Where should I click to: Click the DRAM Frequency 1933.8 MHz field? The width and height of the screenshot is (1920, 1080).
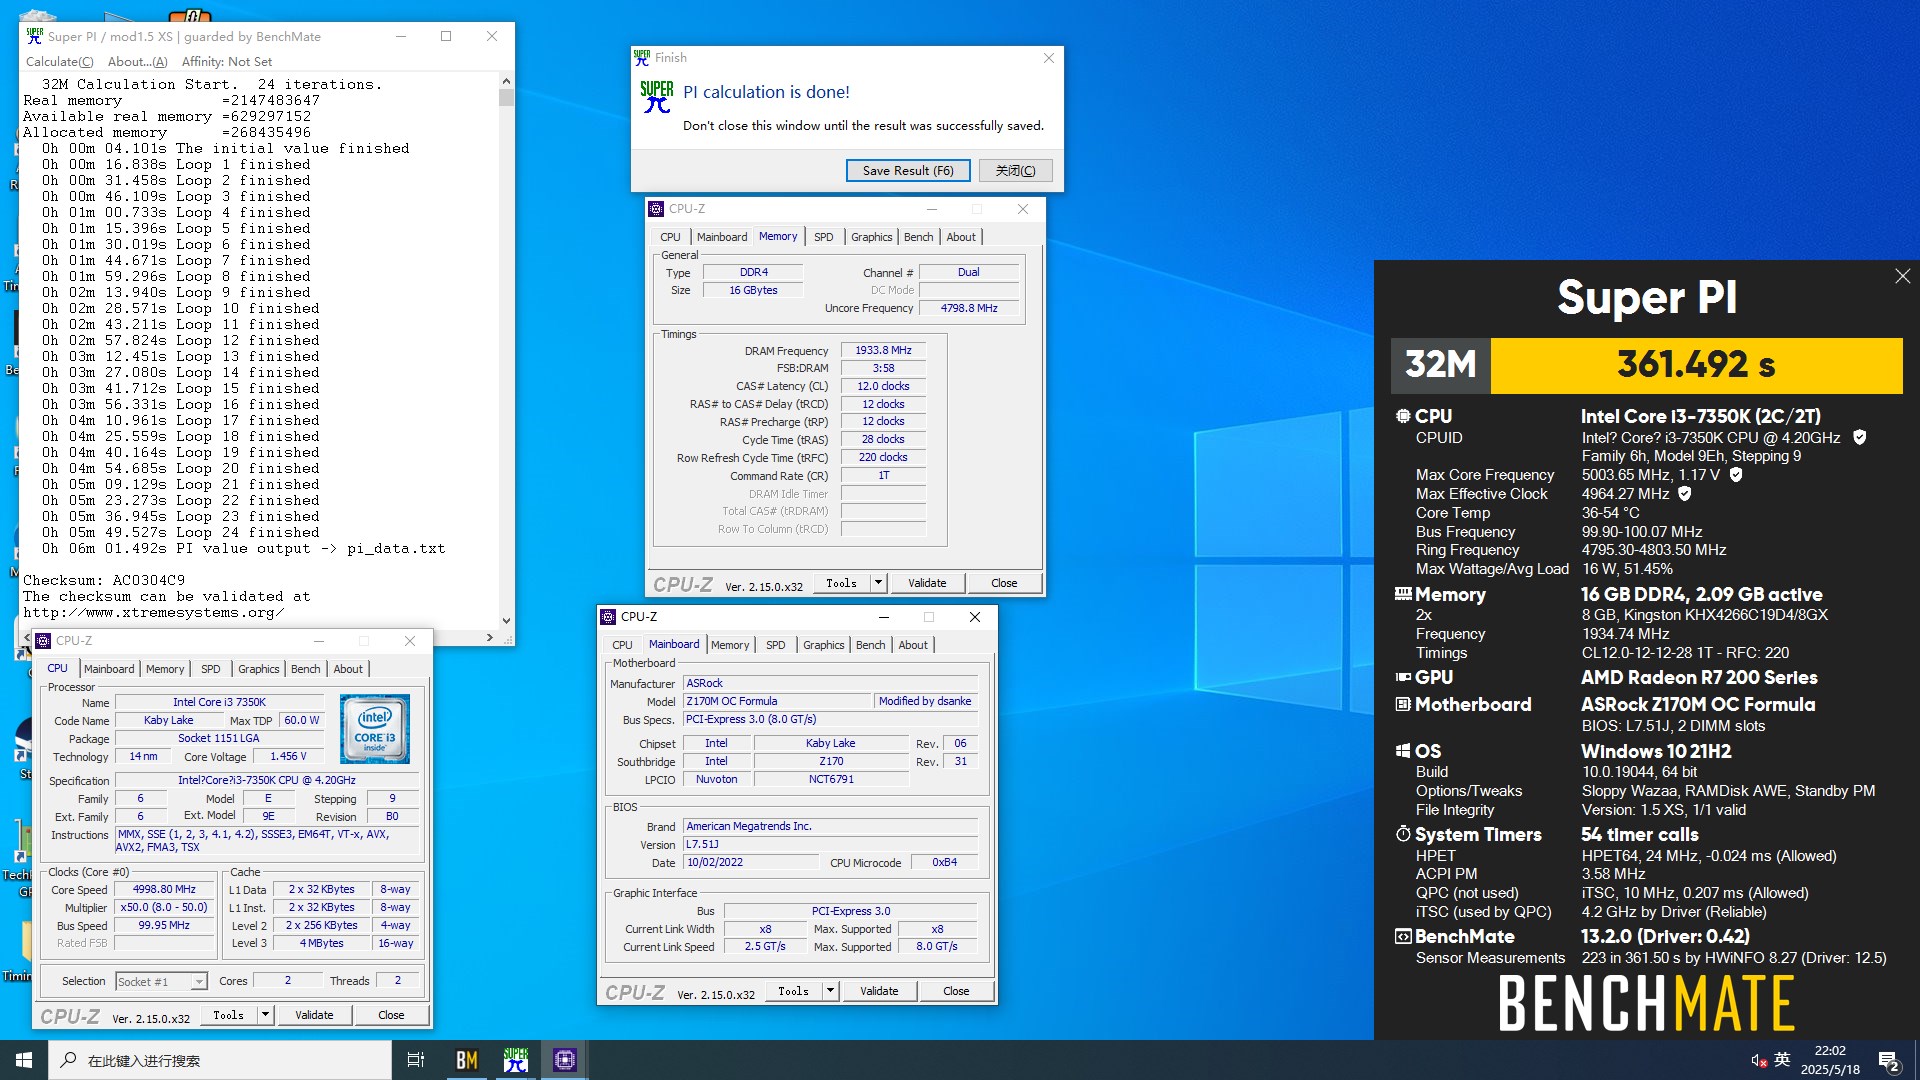pos(883,350)
